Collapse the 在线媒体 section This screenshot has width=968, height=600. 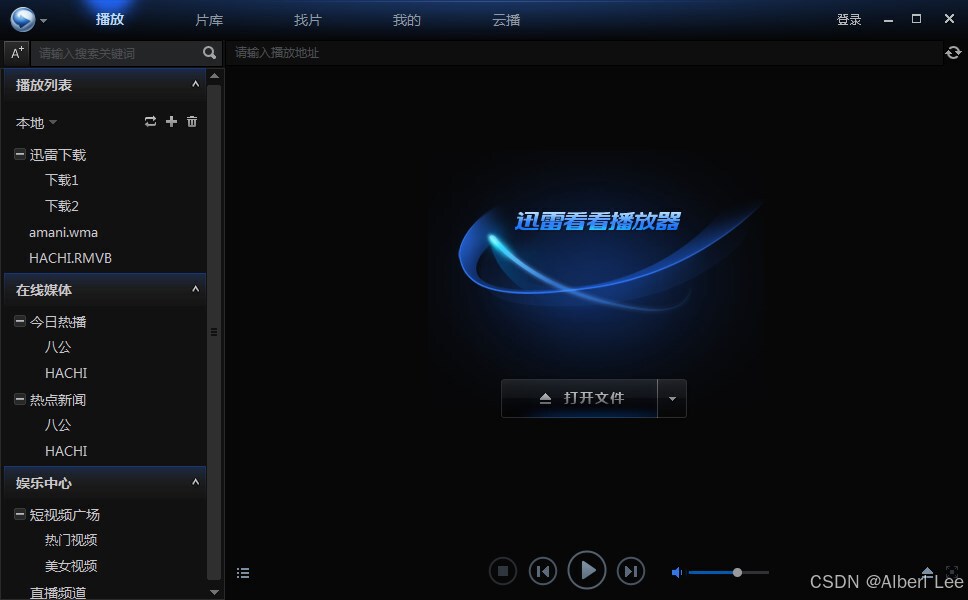click(x=195, y=289)
